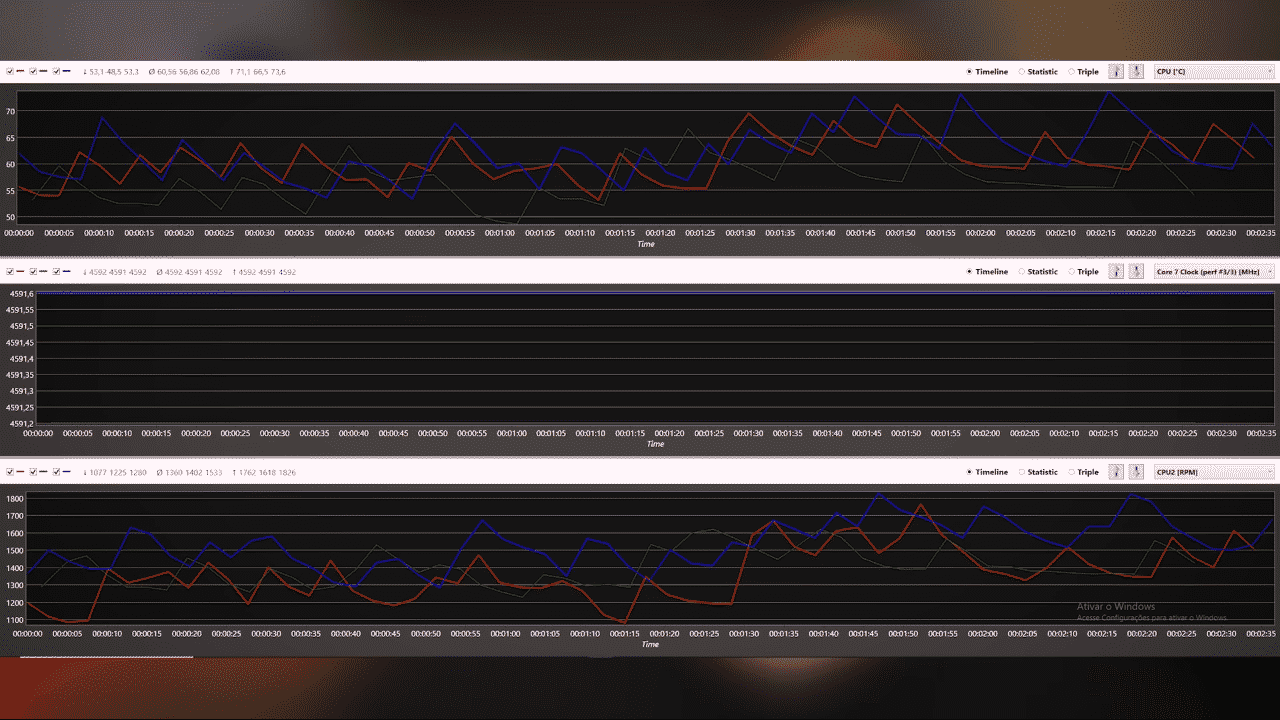Screen dimensions: 1280x720
Task: Click the second graph icon button adjacent to CPU (°C) dropdown
Action: tap(1136, 71)
